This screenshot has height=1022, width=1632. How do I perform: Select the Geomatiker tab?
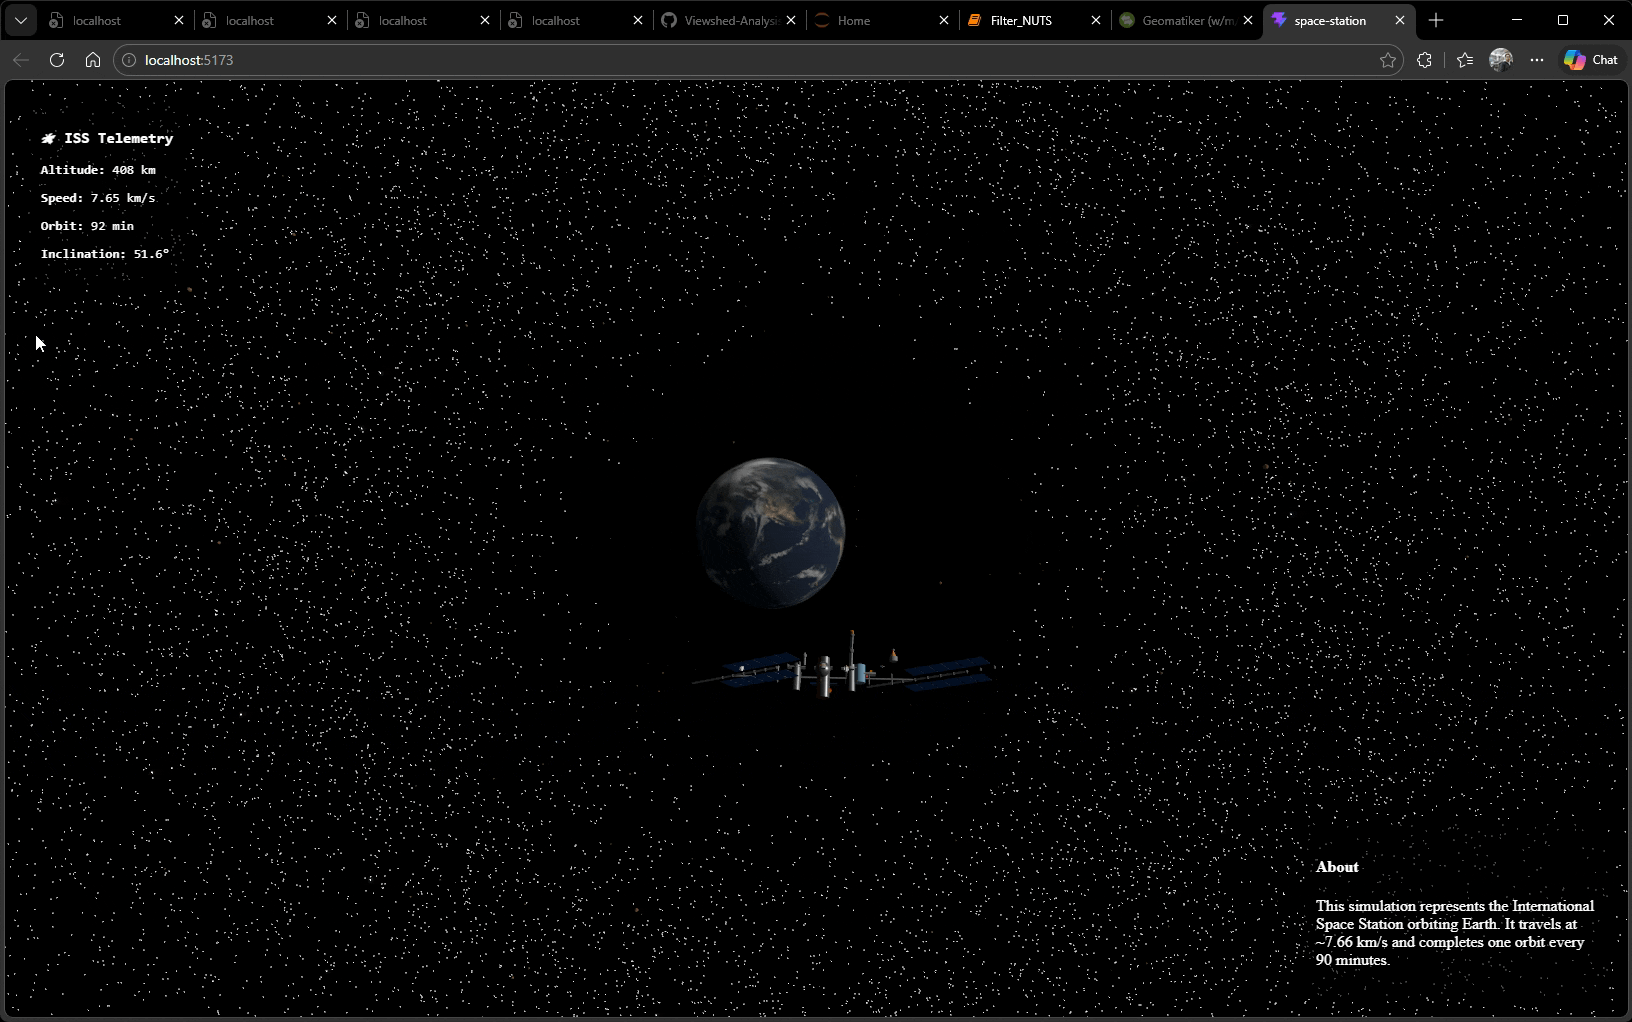coord(1180,20)
